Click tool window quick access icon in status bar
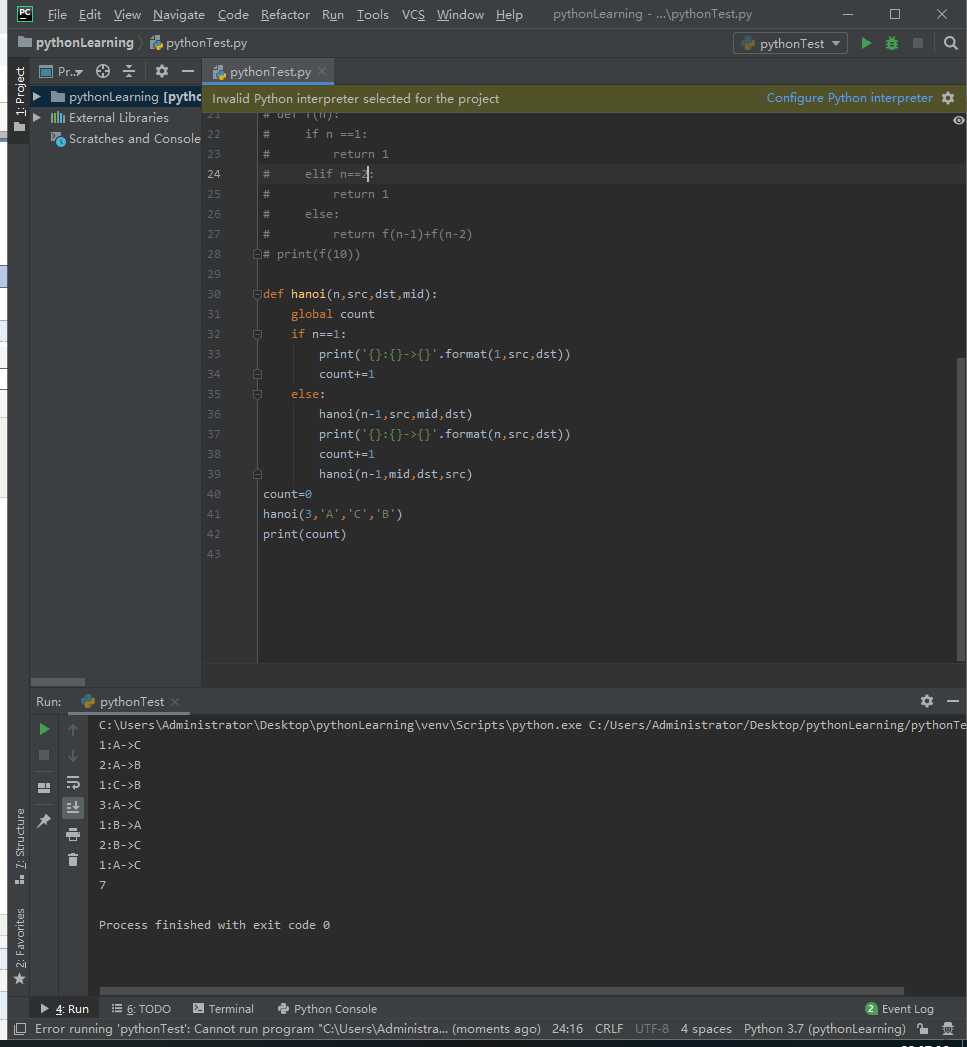 coord(20,1029)
